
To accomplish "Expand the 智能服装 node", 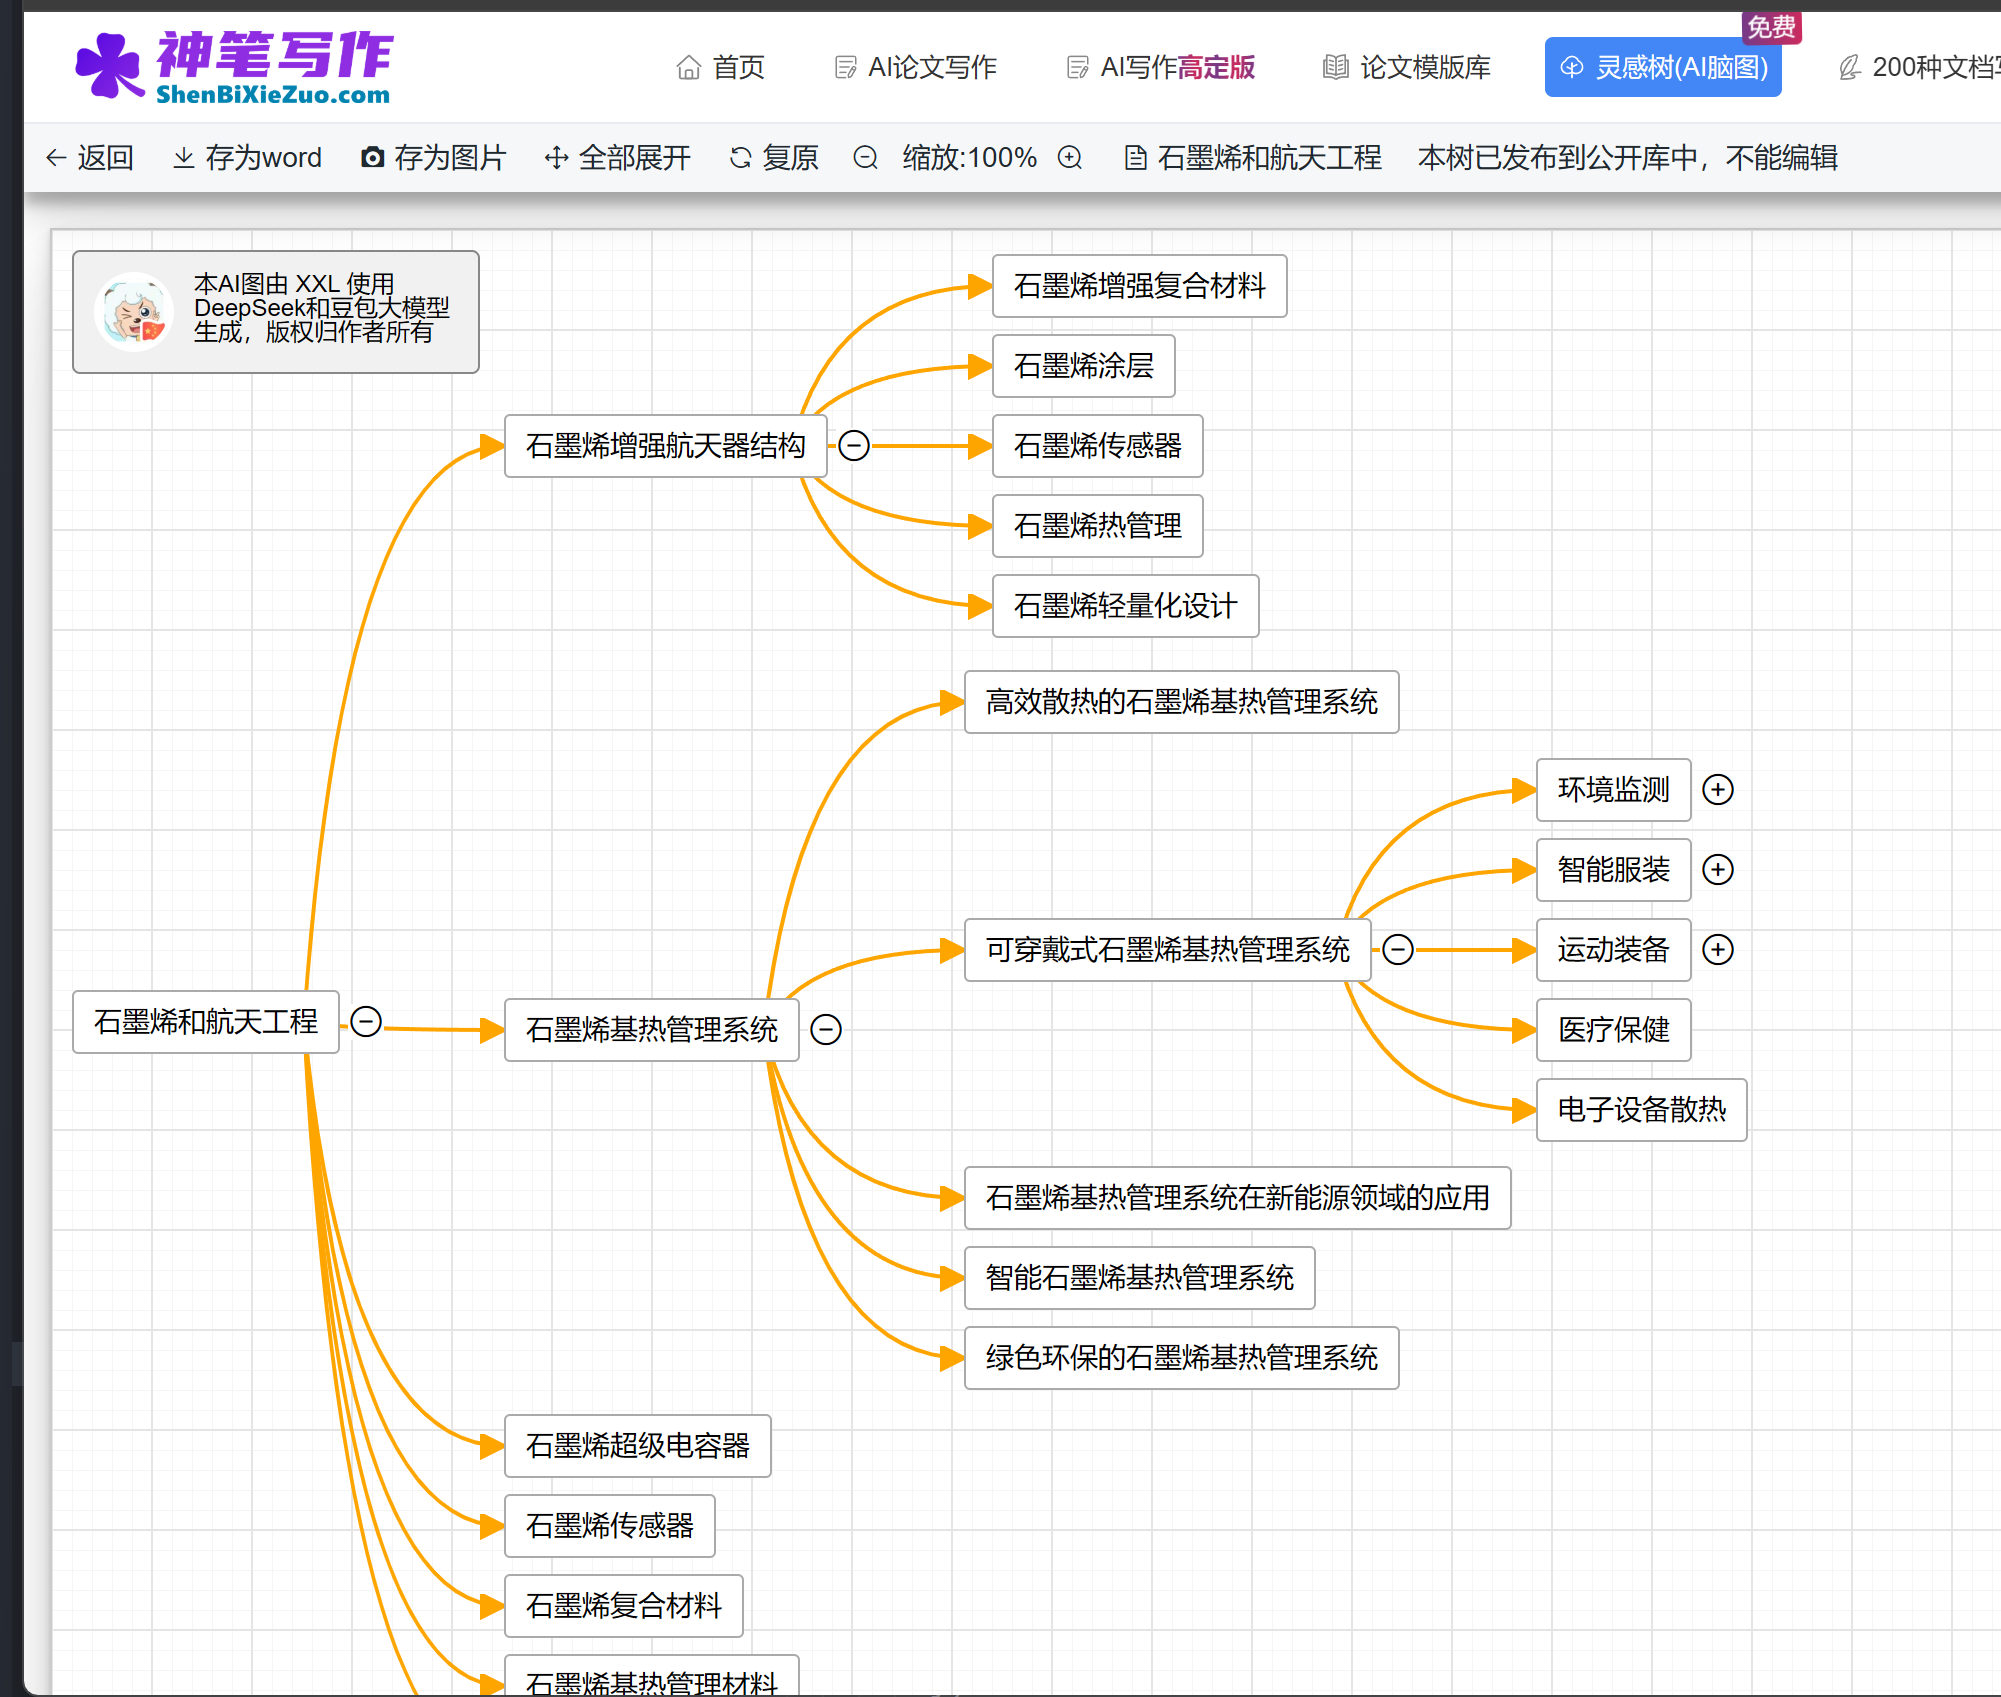I will click(x=1718, y=870).
